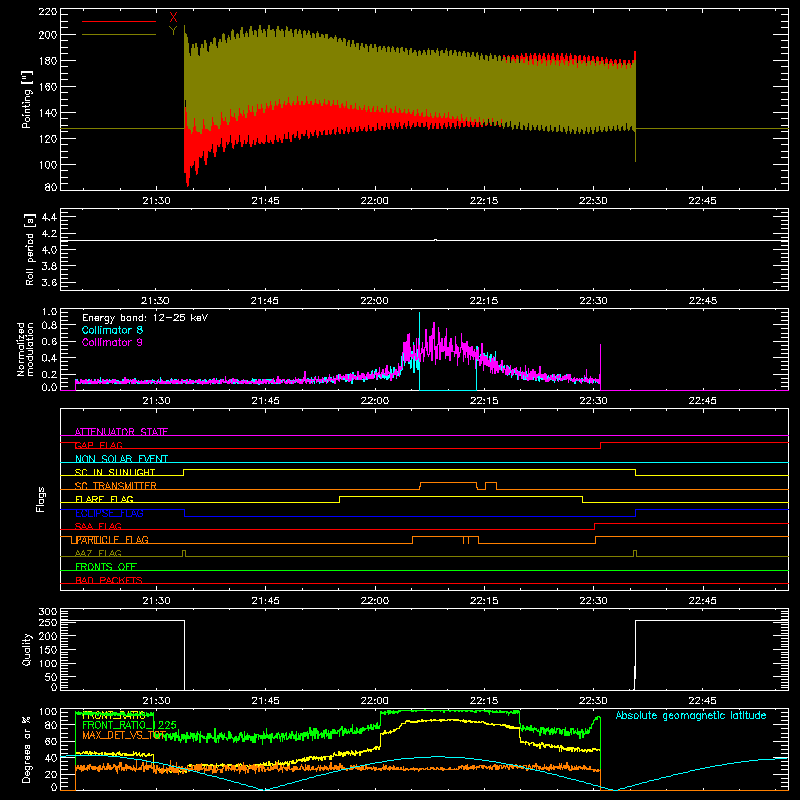Image resolution: width=800 pixels, height=800 pixels.
Task: Click the olive "Y" legend label
Action: pos(173,31)
